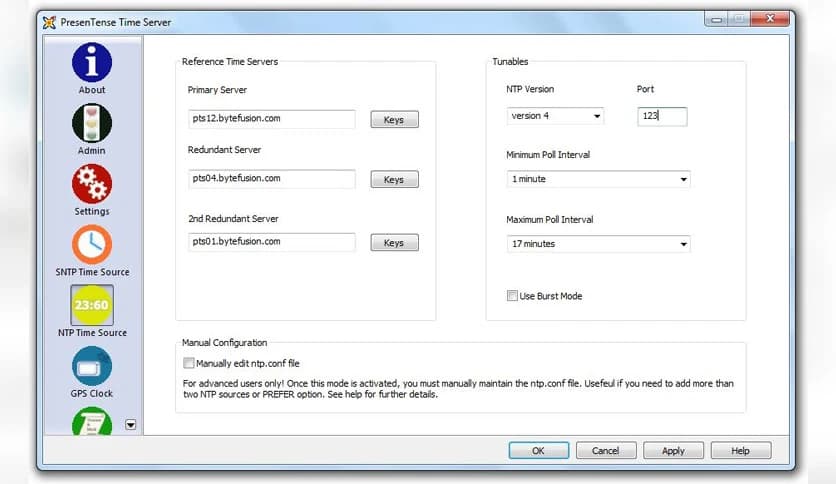
Task: Open the NTP Version dropdown
Action: pos(554,116)
